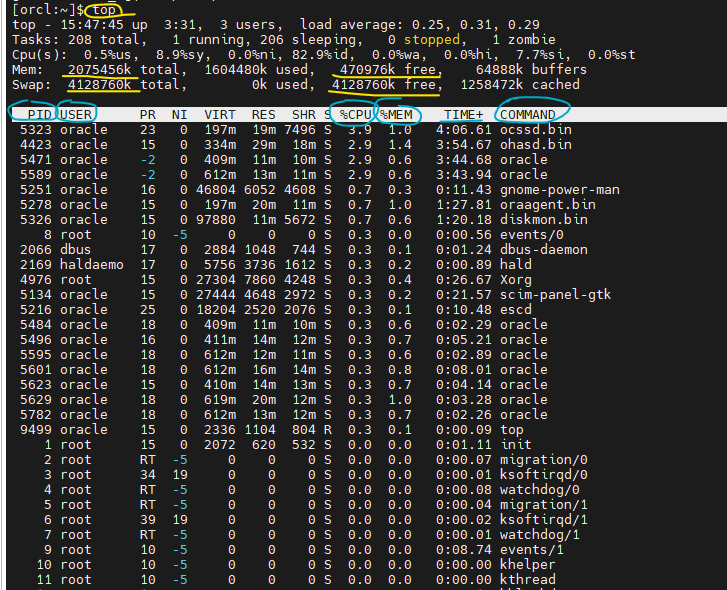The width and height of the screenshot is (727, 590).
Task: Click the scim-panel-gtk command
Action: (x=555, y=294)
